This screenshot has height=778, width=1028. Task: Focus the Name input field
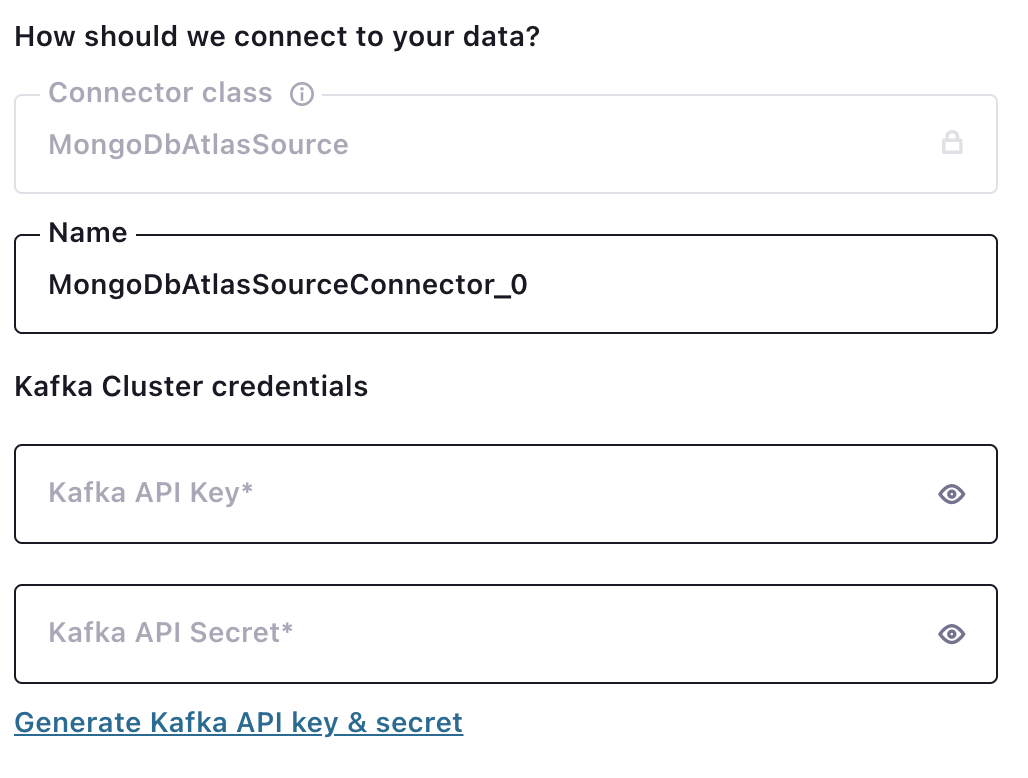(700, 286)
